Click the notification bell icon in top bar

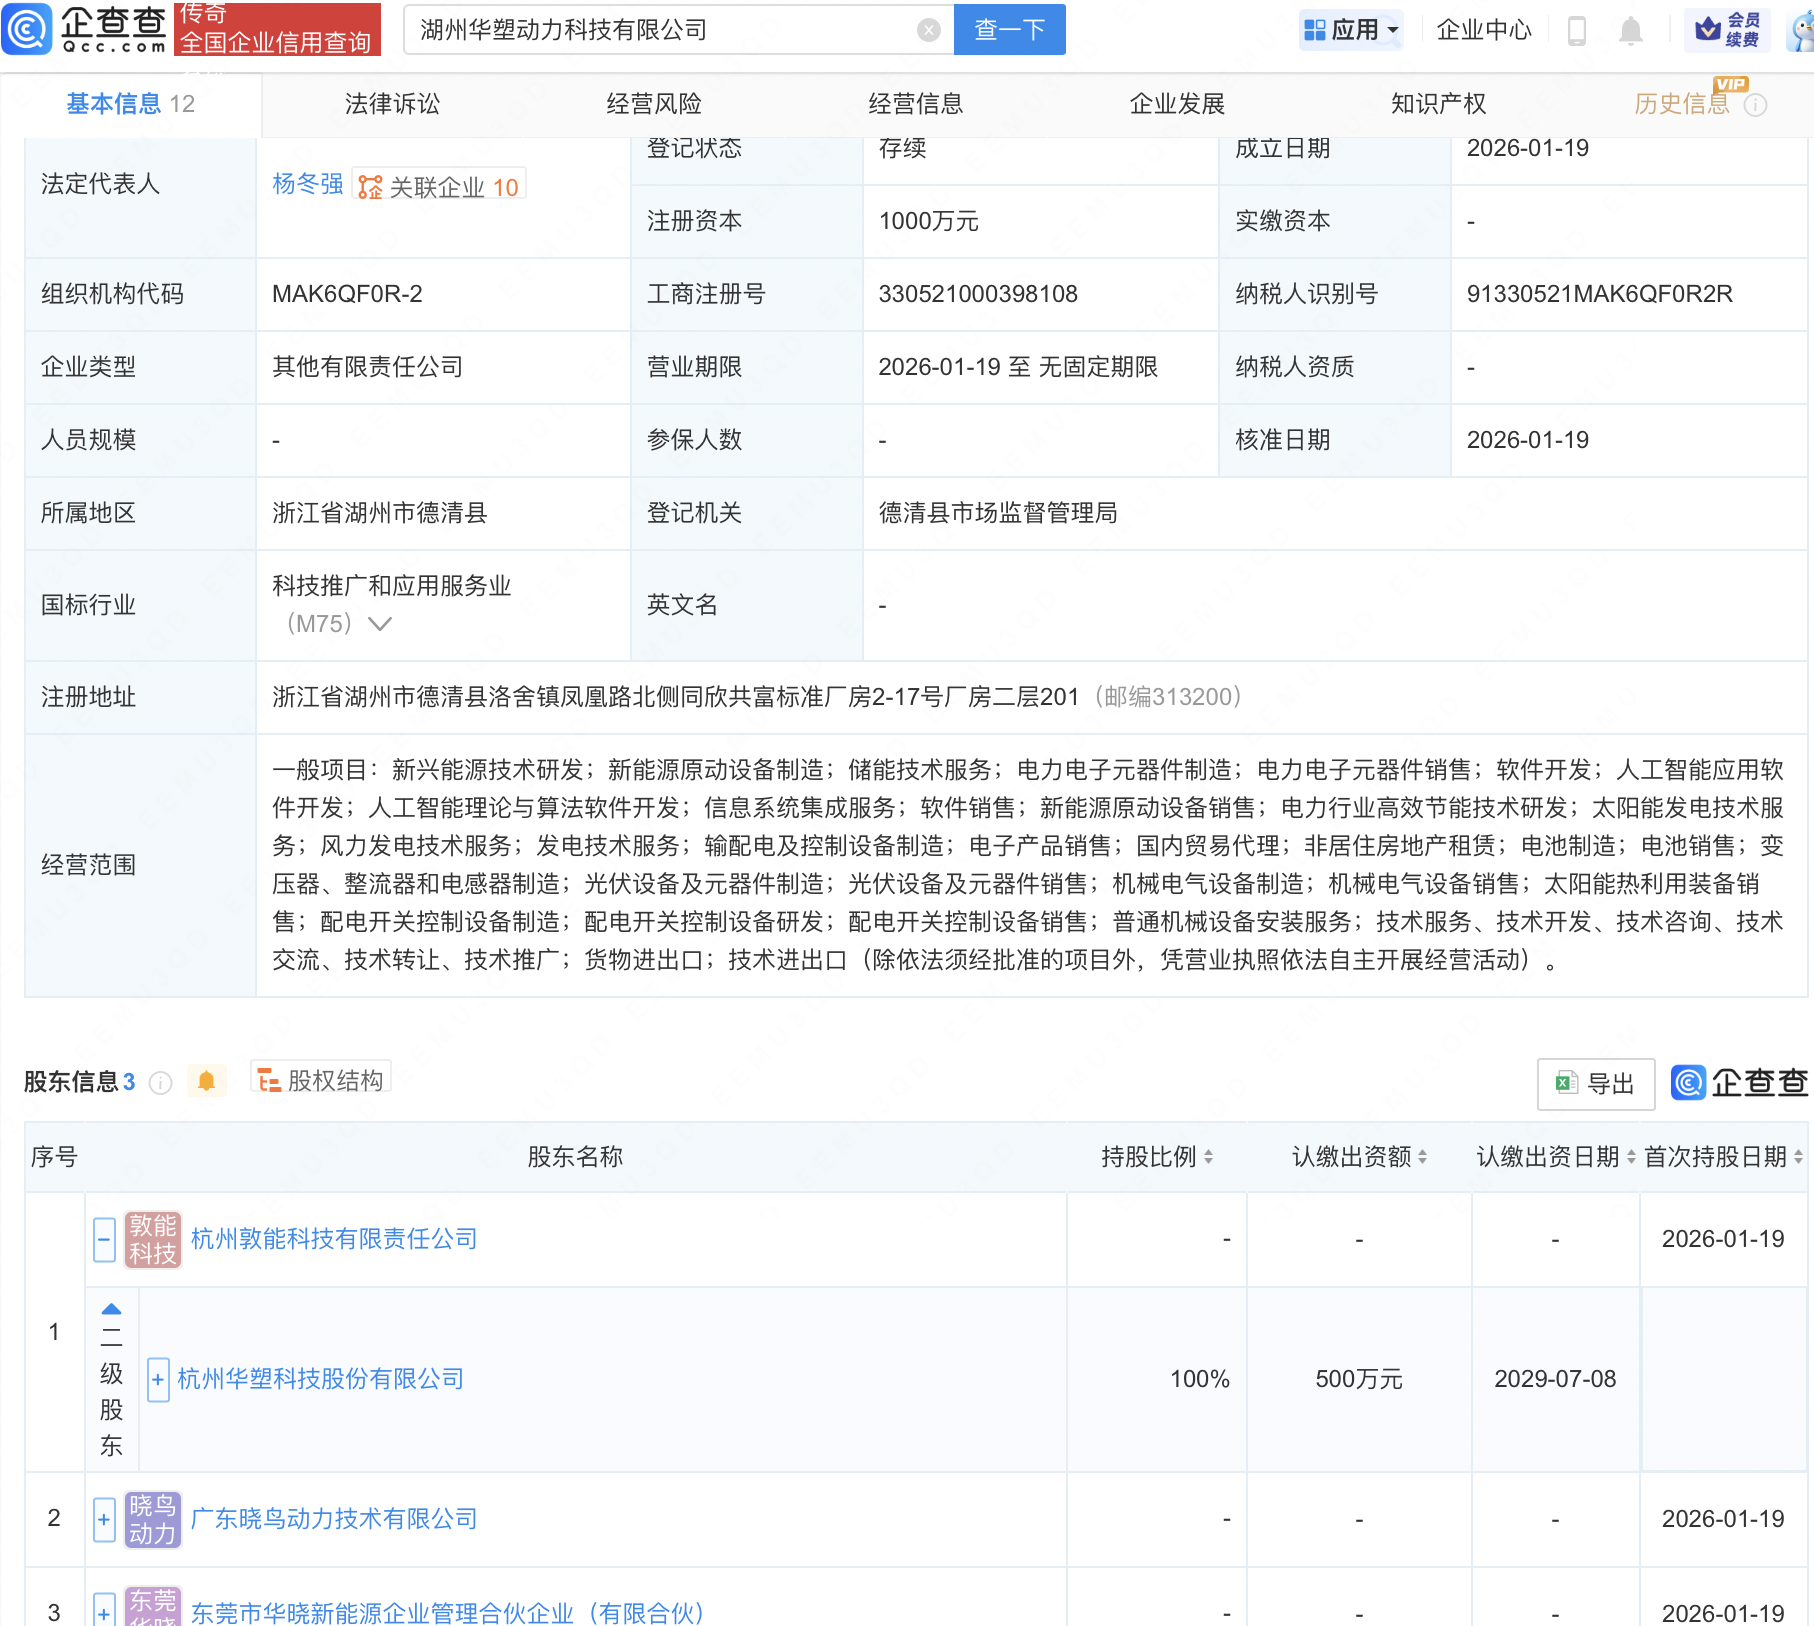[x=1630, y=30]
